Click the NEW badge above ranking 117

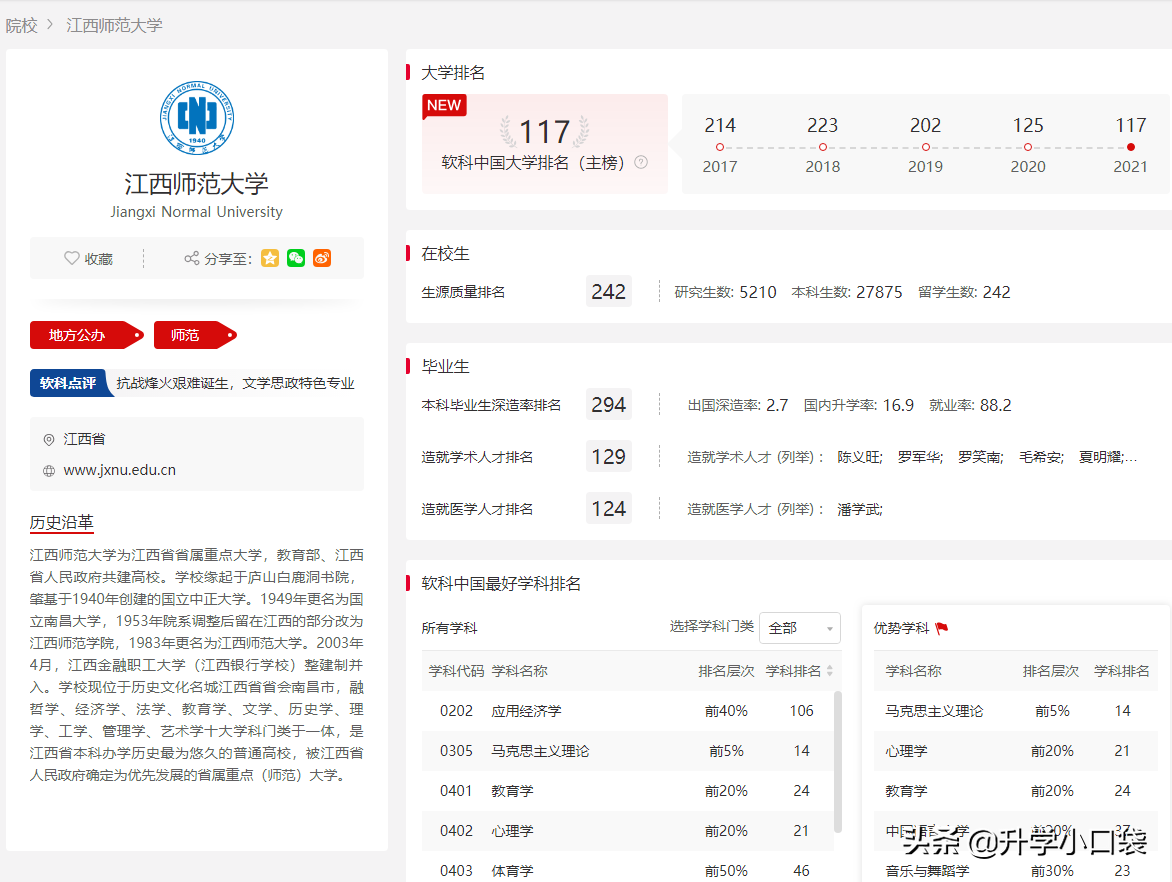point(444,105)
